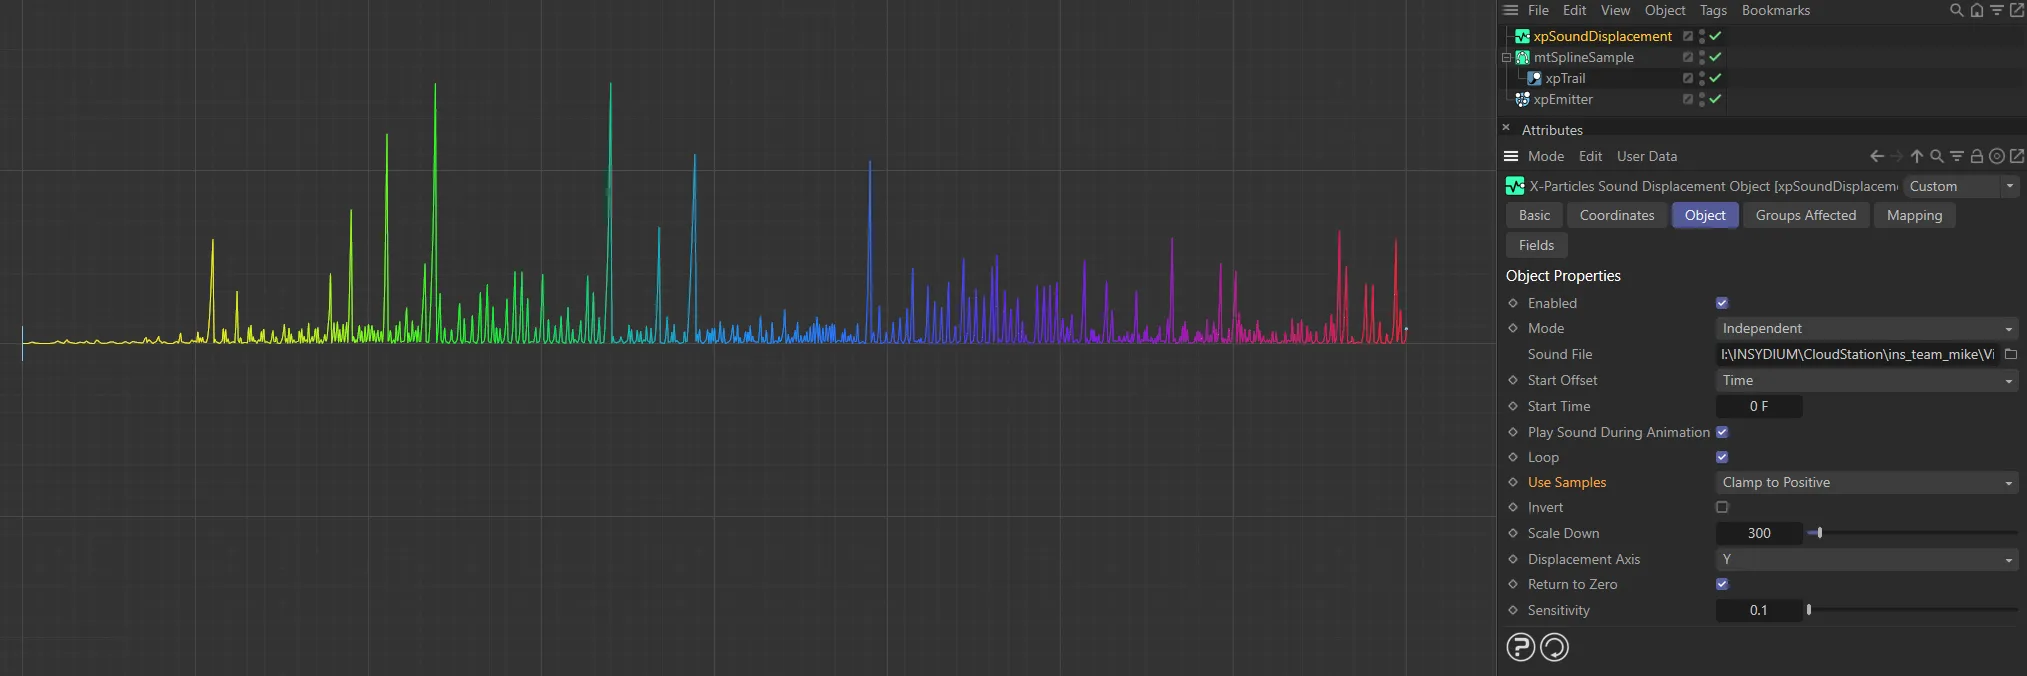The image size is (2027, 676).
Task: Open Attributes Manager in a new window
Action: point(2017,156)
